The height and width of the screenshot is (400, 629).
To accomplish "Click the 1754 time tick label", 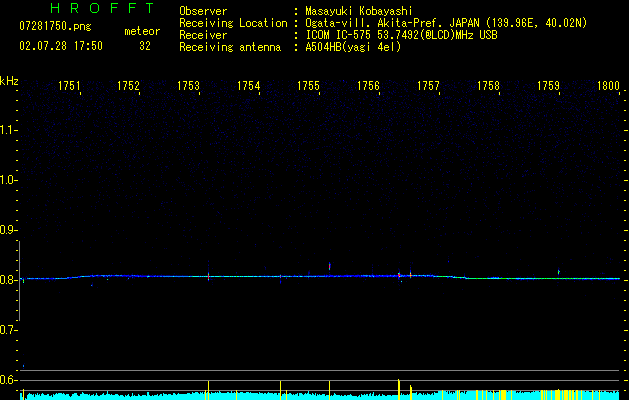I will 248,86.
